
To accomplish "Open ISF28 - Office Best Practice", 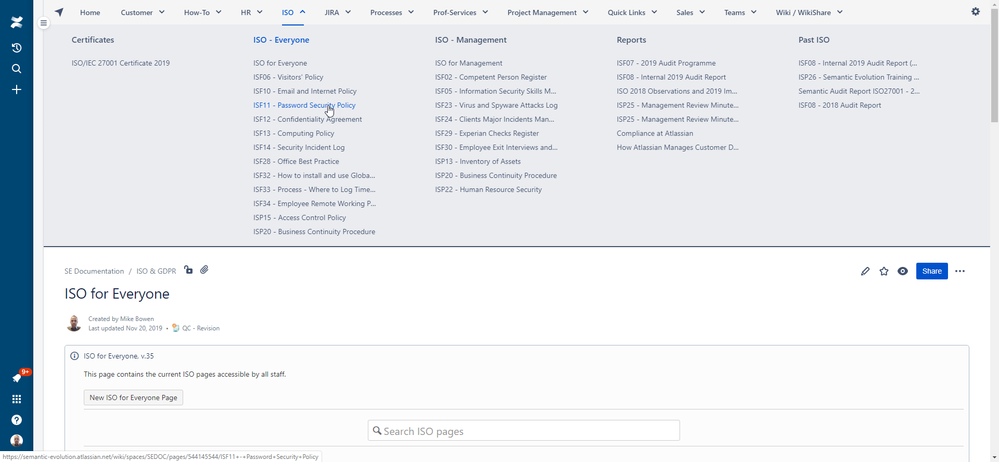I will tap(296, 161).
